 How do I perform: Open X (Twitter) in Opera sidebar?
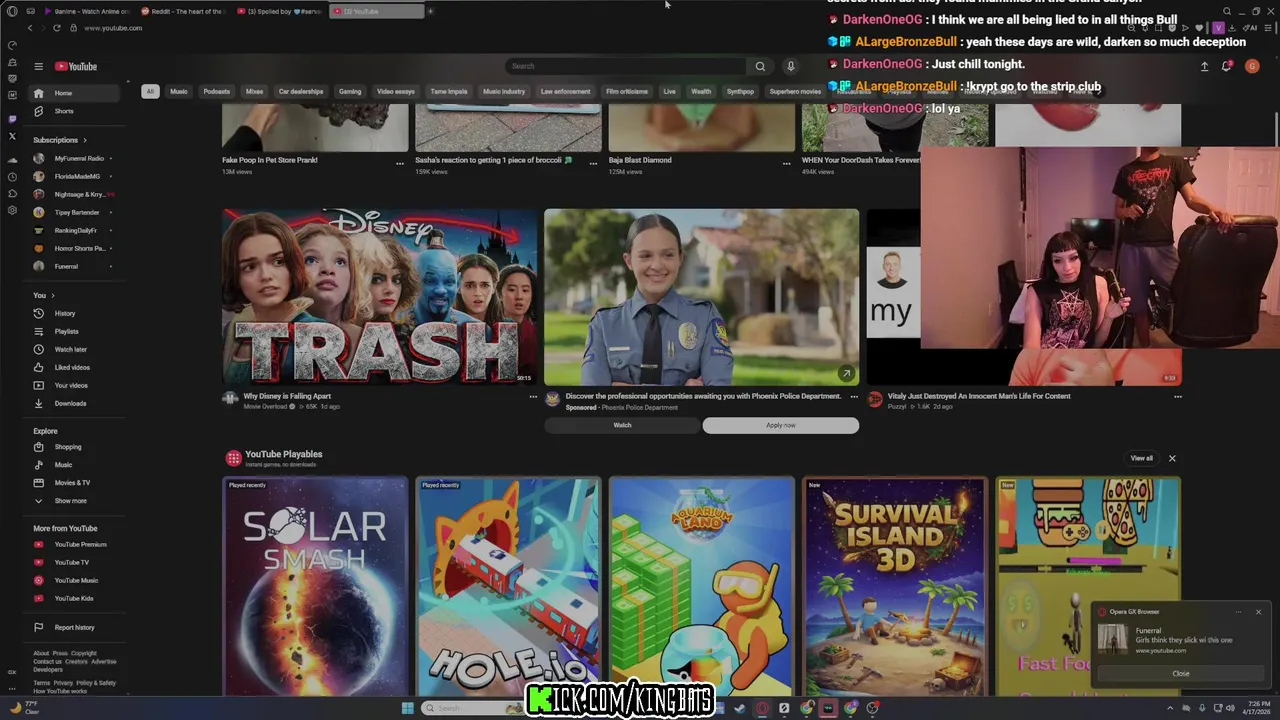12,136
